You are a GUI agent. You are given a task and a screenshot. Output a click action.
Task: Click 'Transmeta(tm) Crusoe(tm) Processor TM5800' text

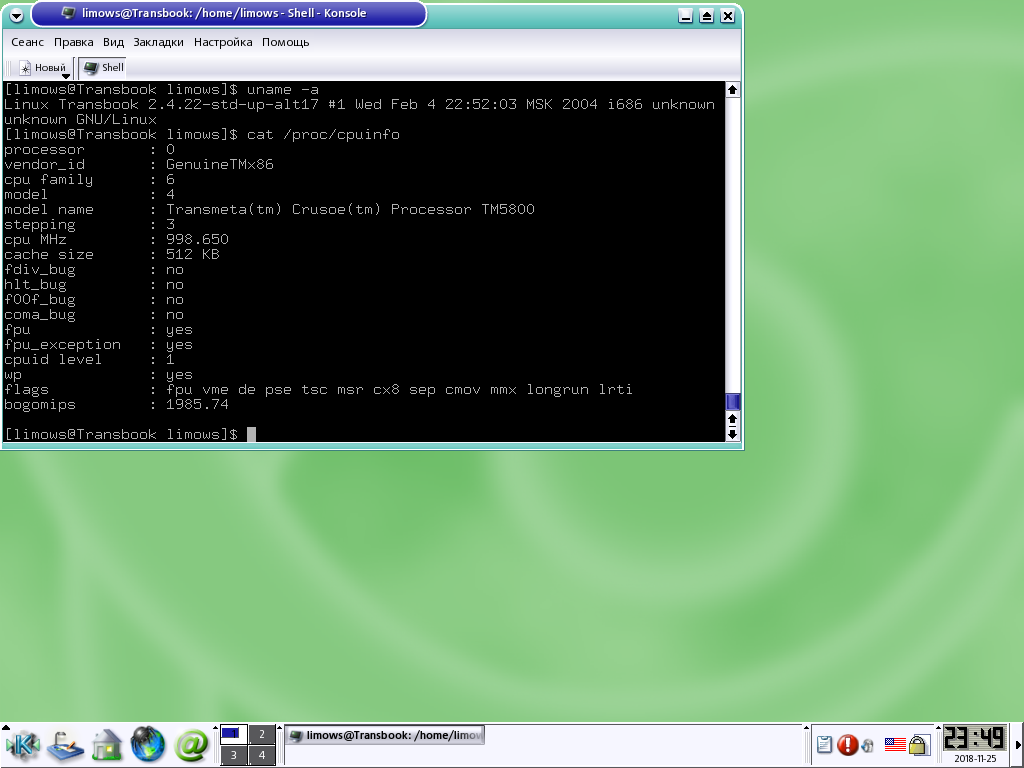[350, 210]
